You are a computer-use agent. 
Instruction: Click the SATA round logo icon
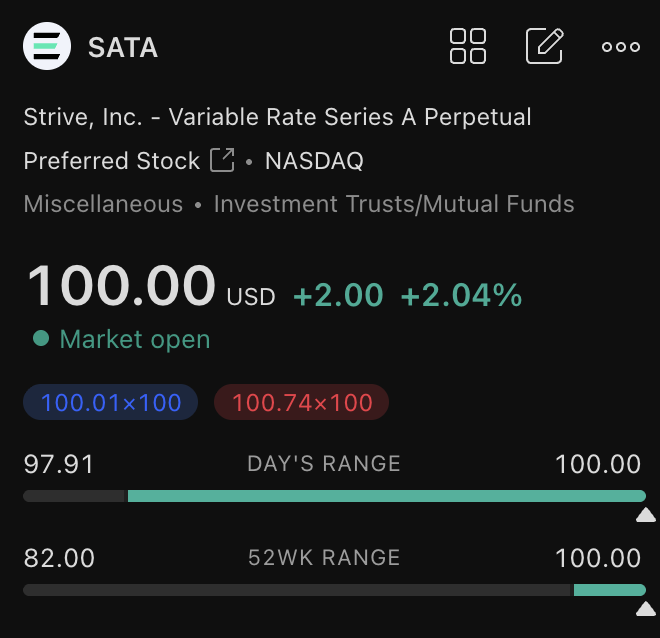[47, 46]
